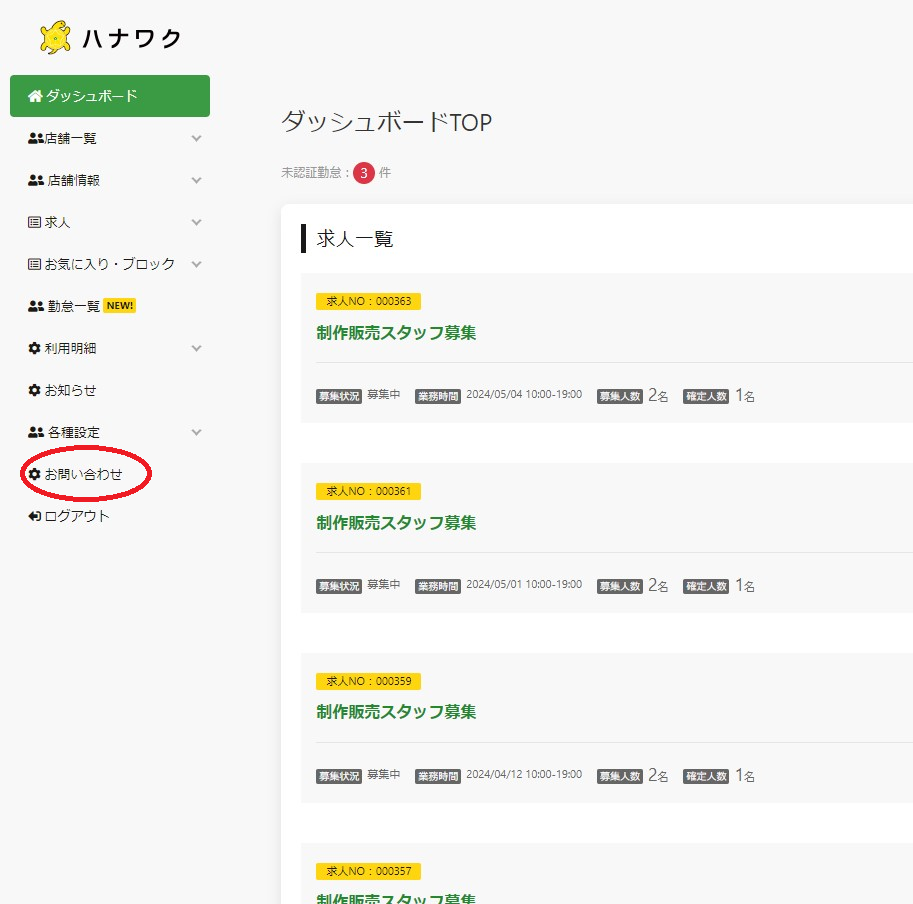913x904 pixels.
Task: Open job 制作販売スタッフ募集 under NO 000361
Action: (396, 523)
